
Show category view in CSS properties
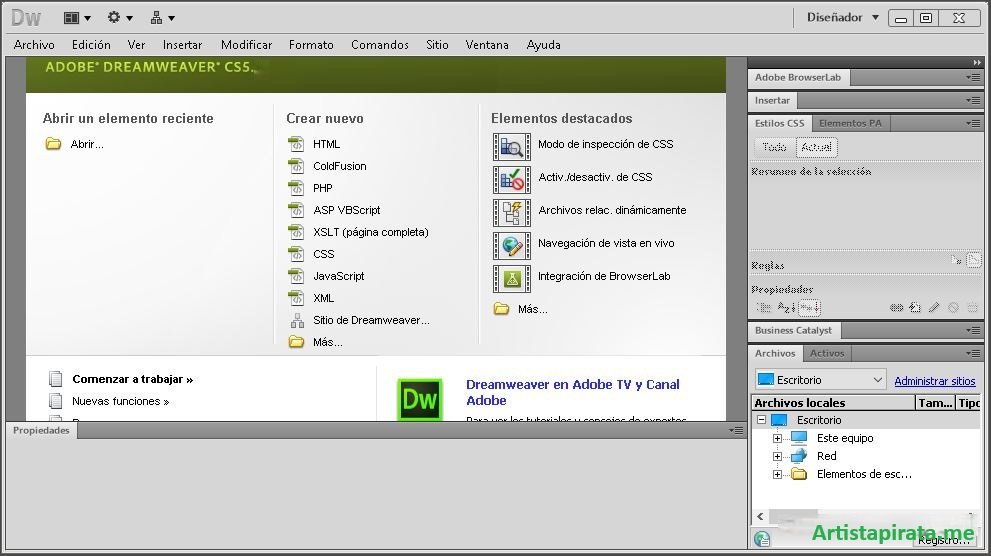coord(764,308)
